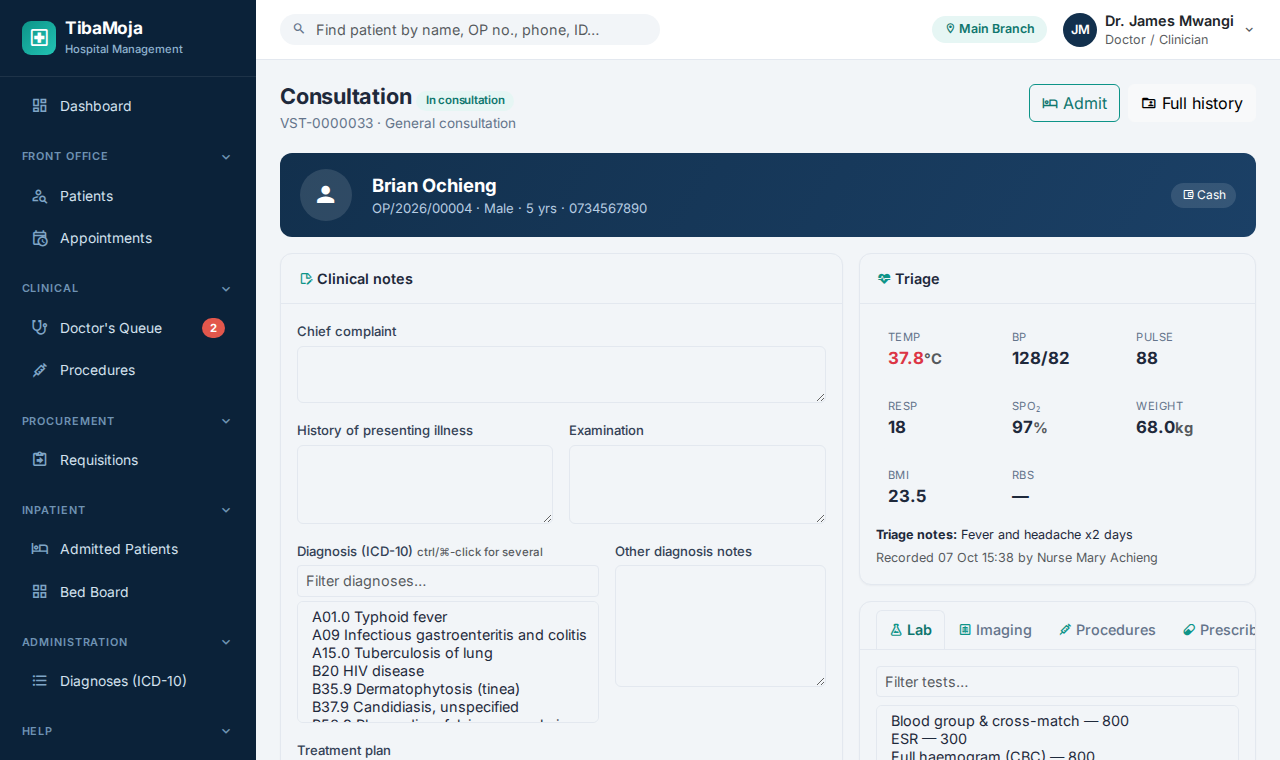Click the Cash payment badge
Screen dimensions: 1280x760
pos(1203,195)
